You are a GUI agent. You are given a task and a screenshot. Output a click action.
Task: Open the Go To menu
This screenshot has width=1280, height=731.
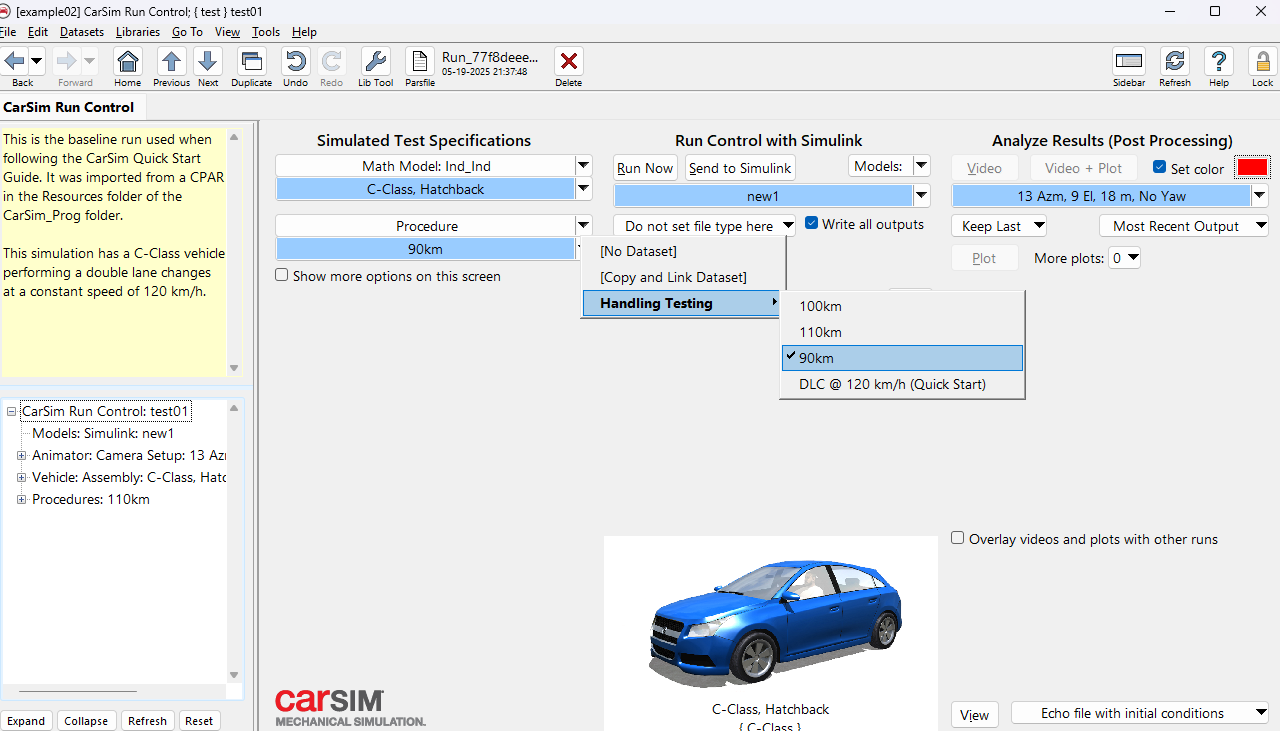click(x=187, y=32)
